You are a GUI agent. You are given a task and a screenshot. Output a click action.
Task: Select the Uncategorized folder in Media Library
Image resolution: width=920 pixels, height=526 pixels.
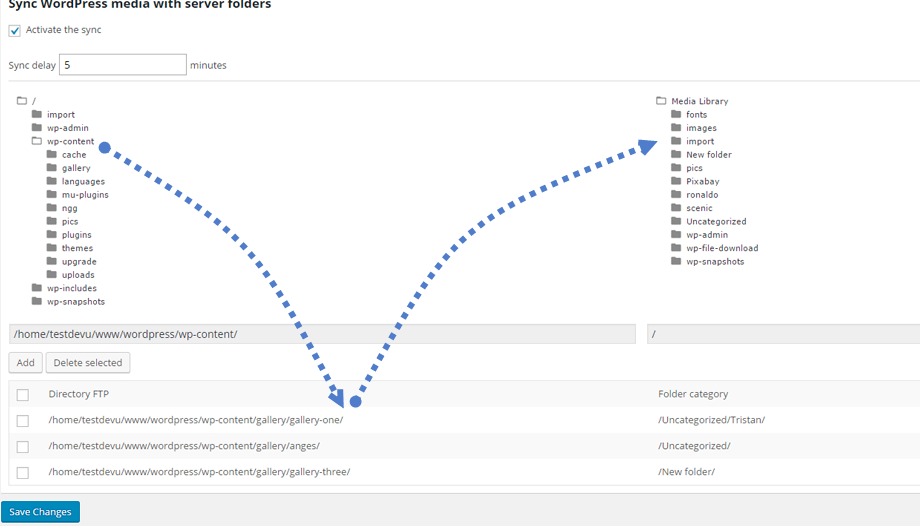[716, 221]
